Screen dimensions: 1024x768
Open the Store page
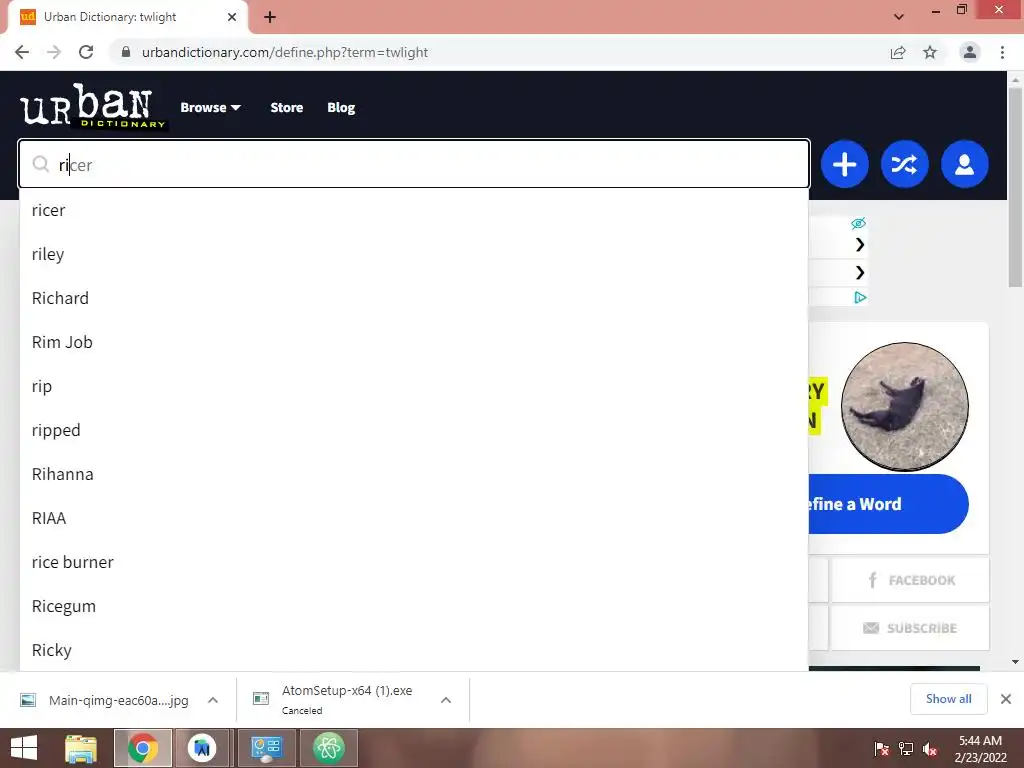pos(287,108)
